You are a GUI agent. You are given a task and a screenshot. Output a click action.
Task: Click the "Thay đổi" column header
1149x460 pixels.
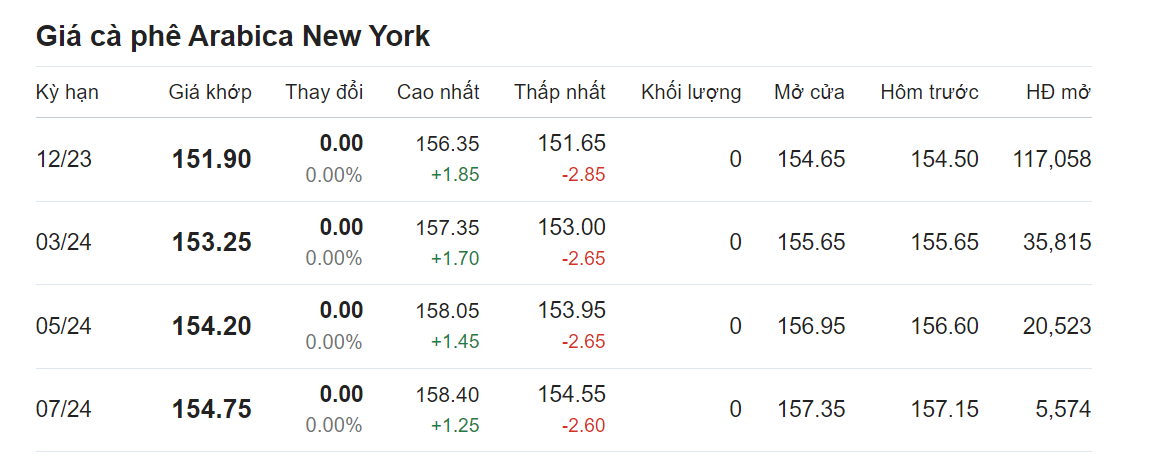click(x=324, y=93)
